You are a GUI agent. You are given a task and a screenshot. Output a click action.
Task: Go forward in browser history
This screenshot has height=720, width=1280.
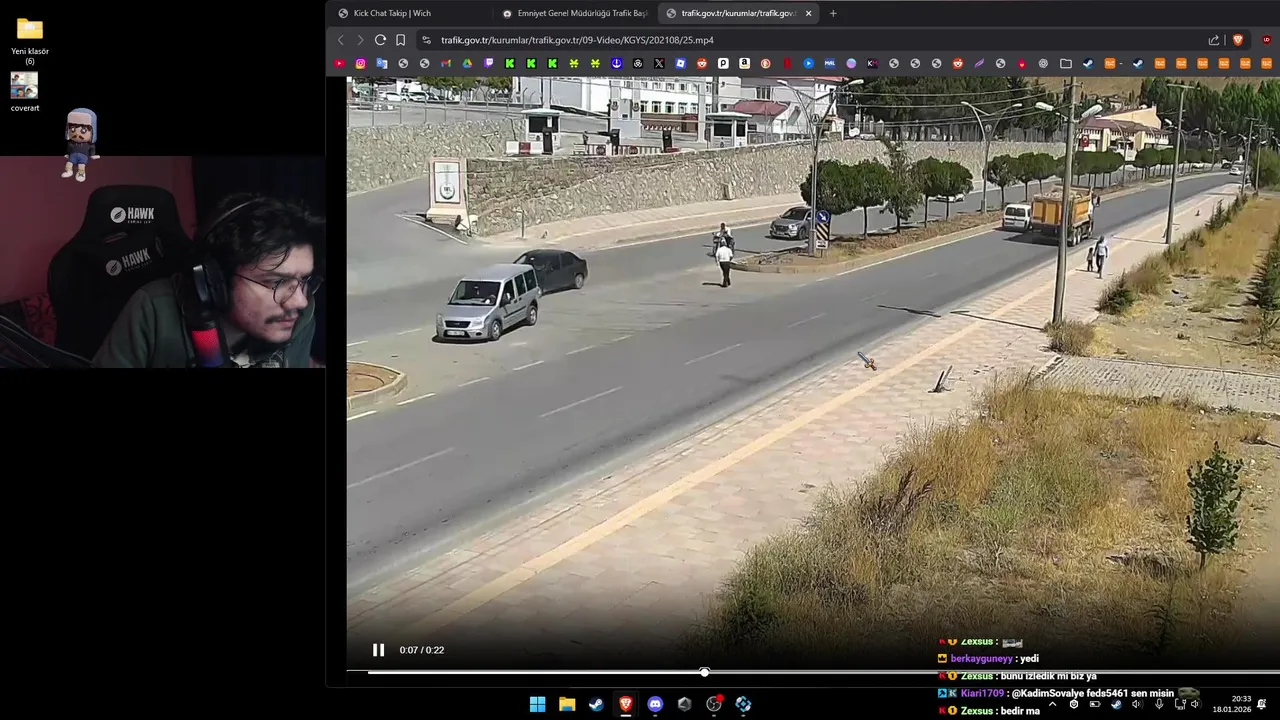360,40
